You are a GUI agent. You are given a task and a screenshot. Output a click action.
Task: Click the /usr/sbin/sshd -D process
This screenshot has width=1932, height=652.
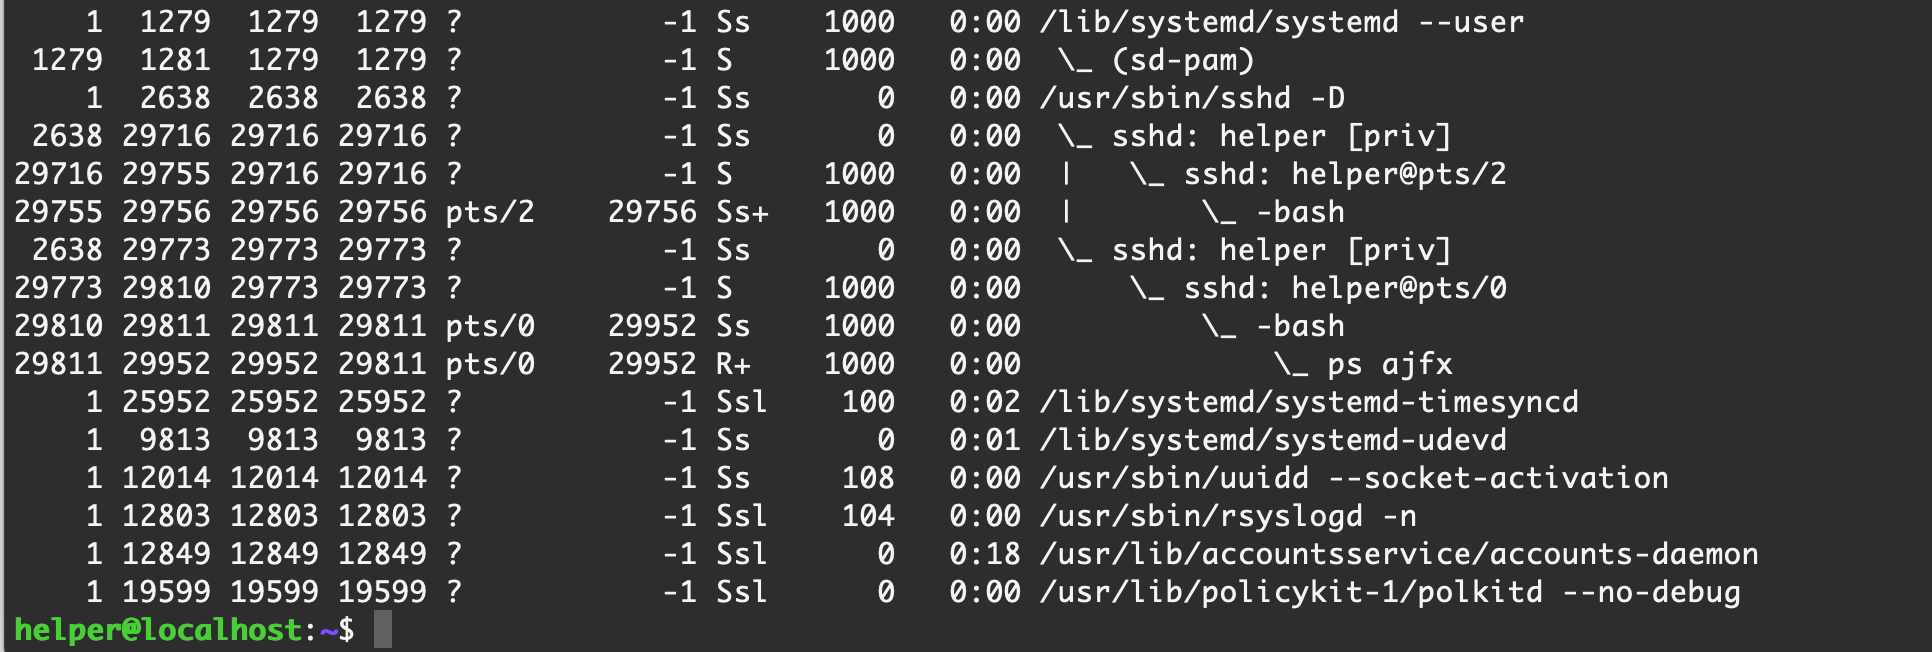(x=1192, y=98)
